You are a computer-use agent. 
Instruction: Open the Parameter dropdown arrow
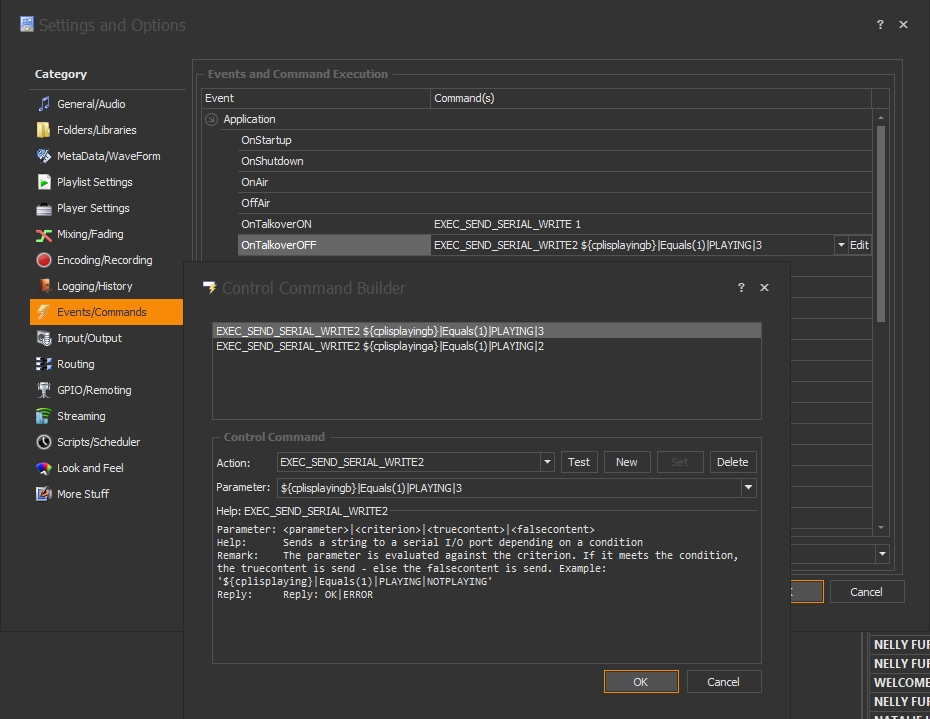pos(749,488)
